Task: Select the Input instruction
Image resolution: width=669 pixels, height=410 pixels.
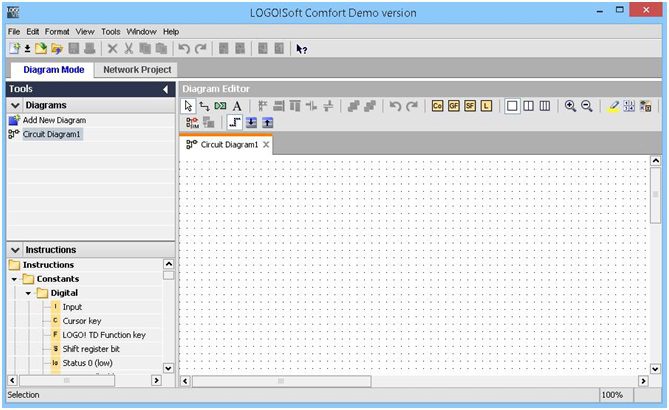Action: [x=72, y=307]
